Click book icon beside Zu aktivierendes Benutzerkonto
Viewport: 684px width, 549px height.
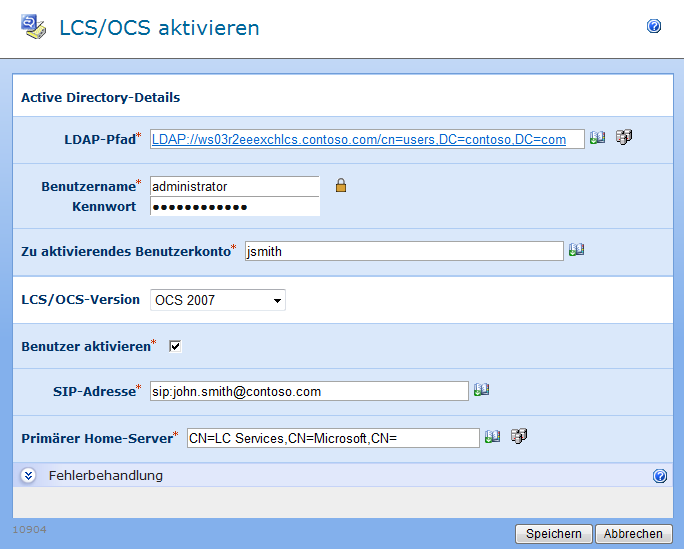pos(576,250)
